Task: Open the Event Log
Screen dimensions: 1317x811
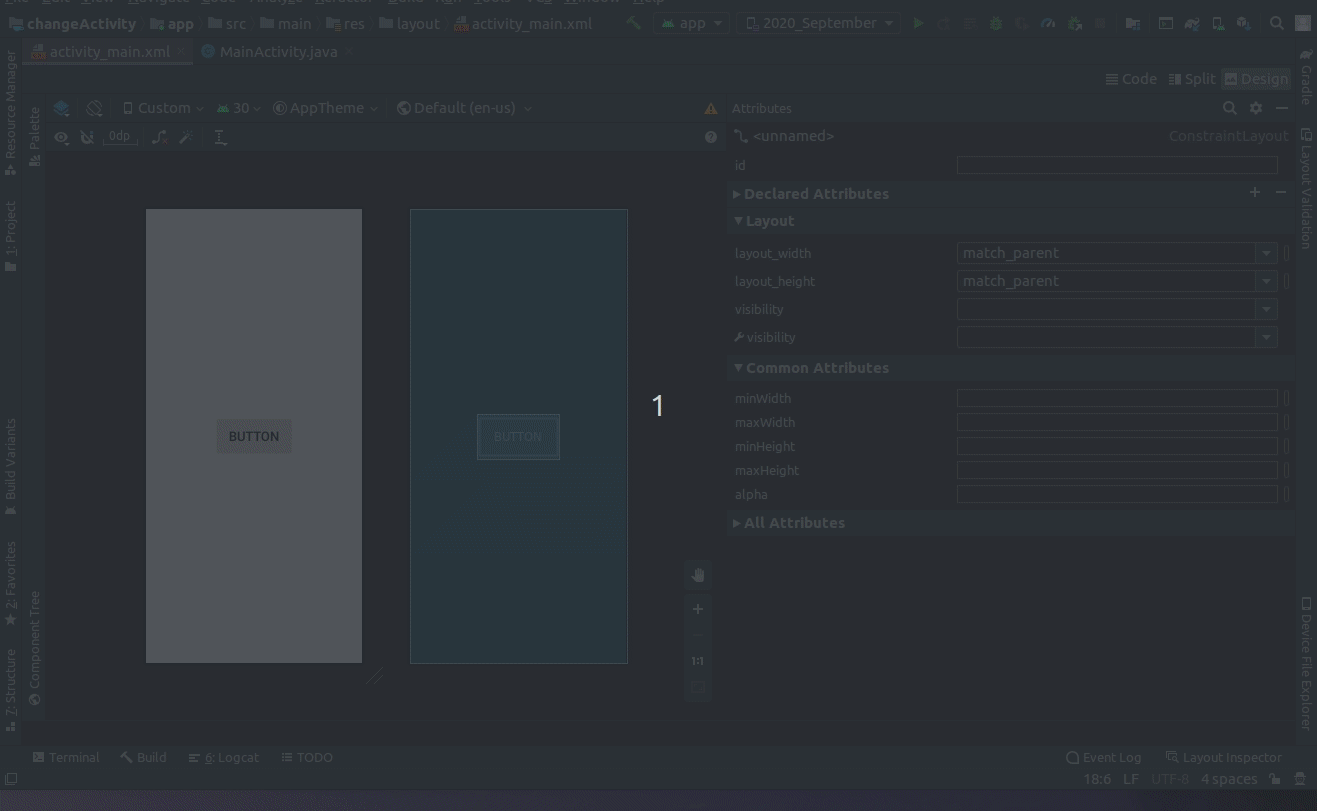Action: tap(1104, 758)
